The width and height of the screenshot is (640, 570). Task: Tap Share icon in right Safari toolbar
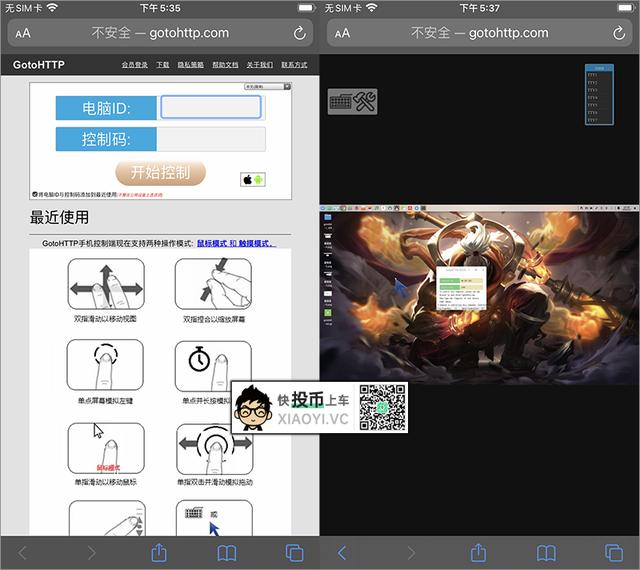pyautogui.click(x=478, y=553)
